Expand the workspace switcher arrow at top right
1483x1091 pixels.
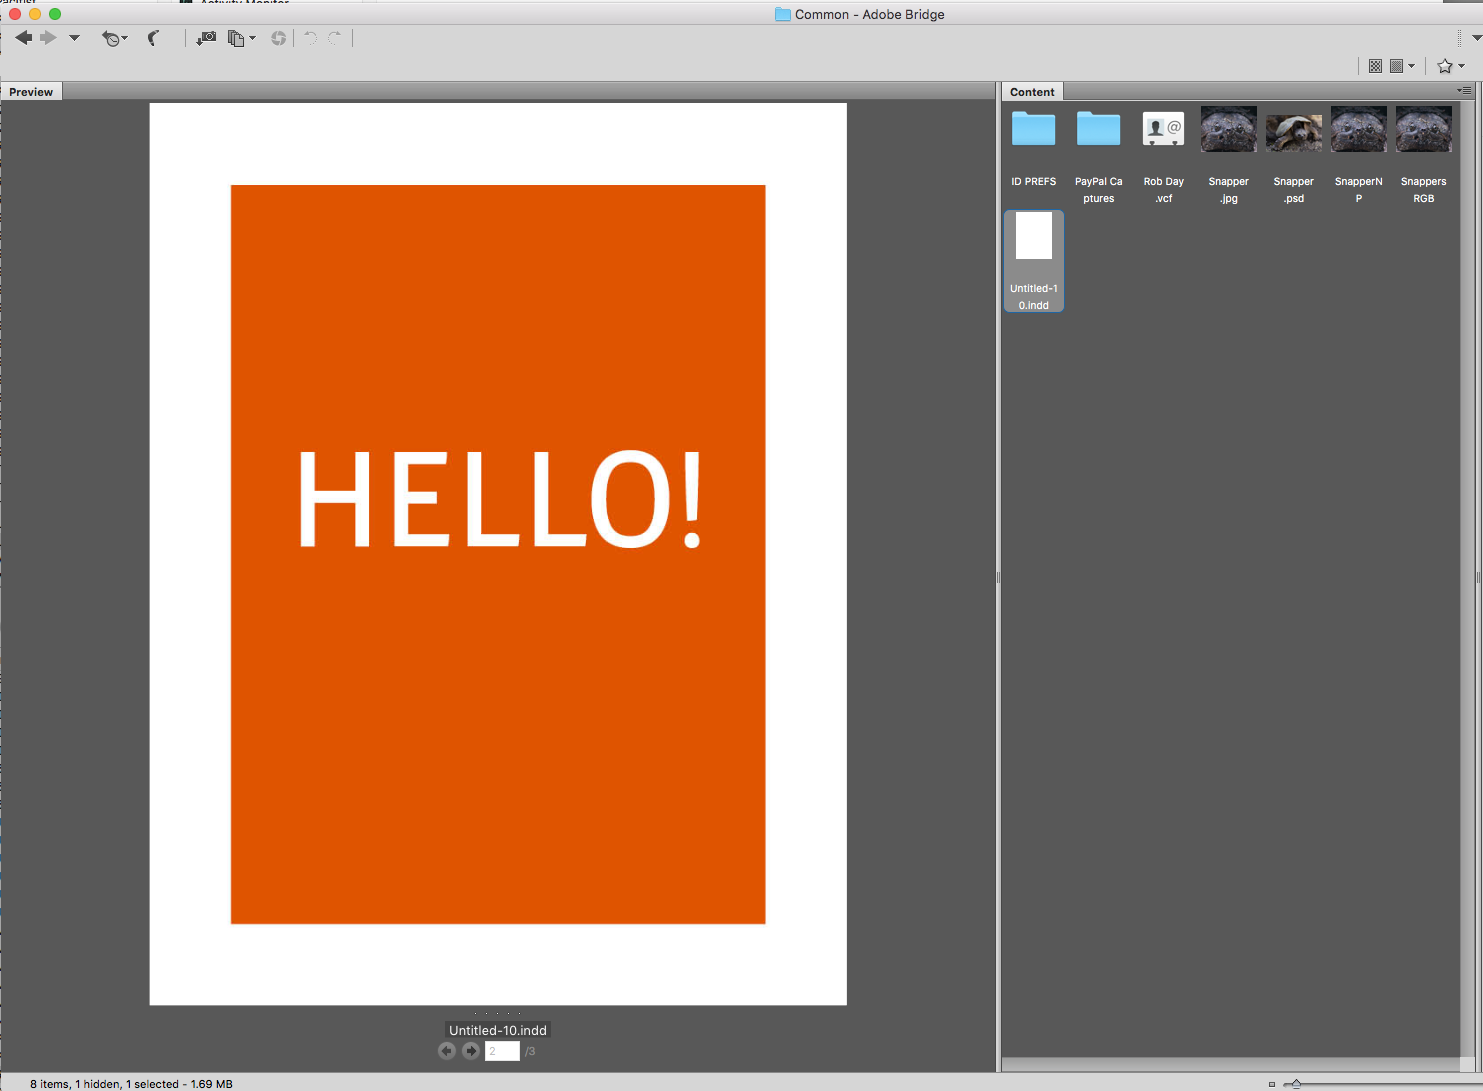[x=1477, y=38]
